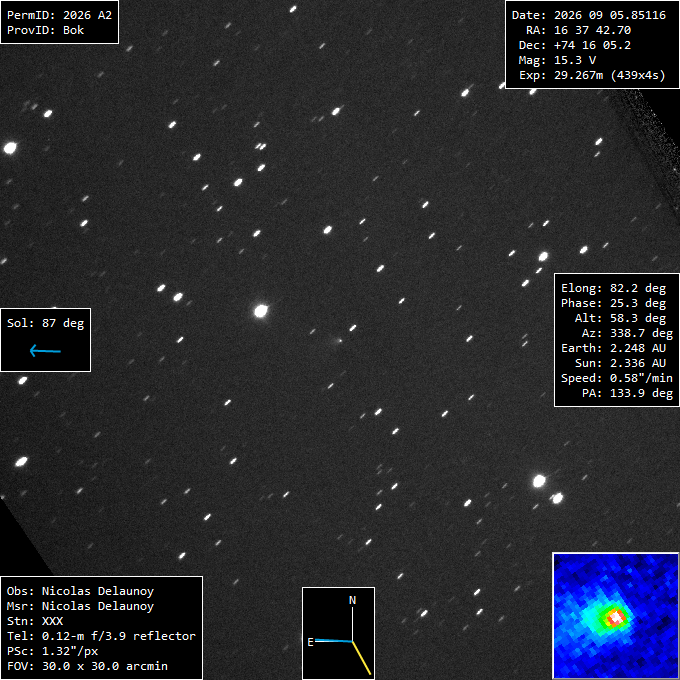
Task: Click the yellow motion vector line
Action: pos(362,658)
